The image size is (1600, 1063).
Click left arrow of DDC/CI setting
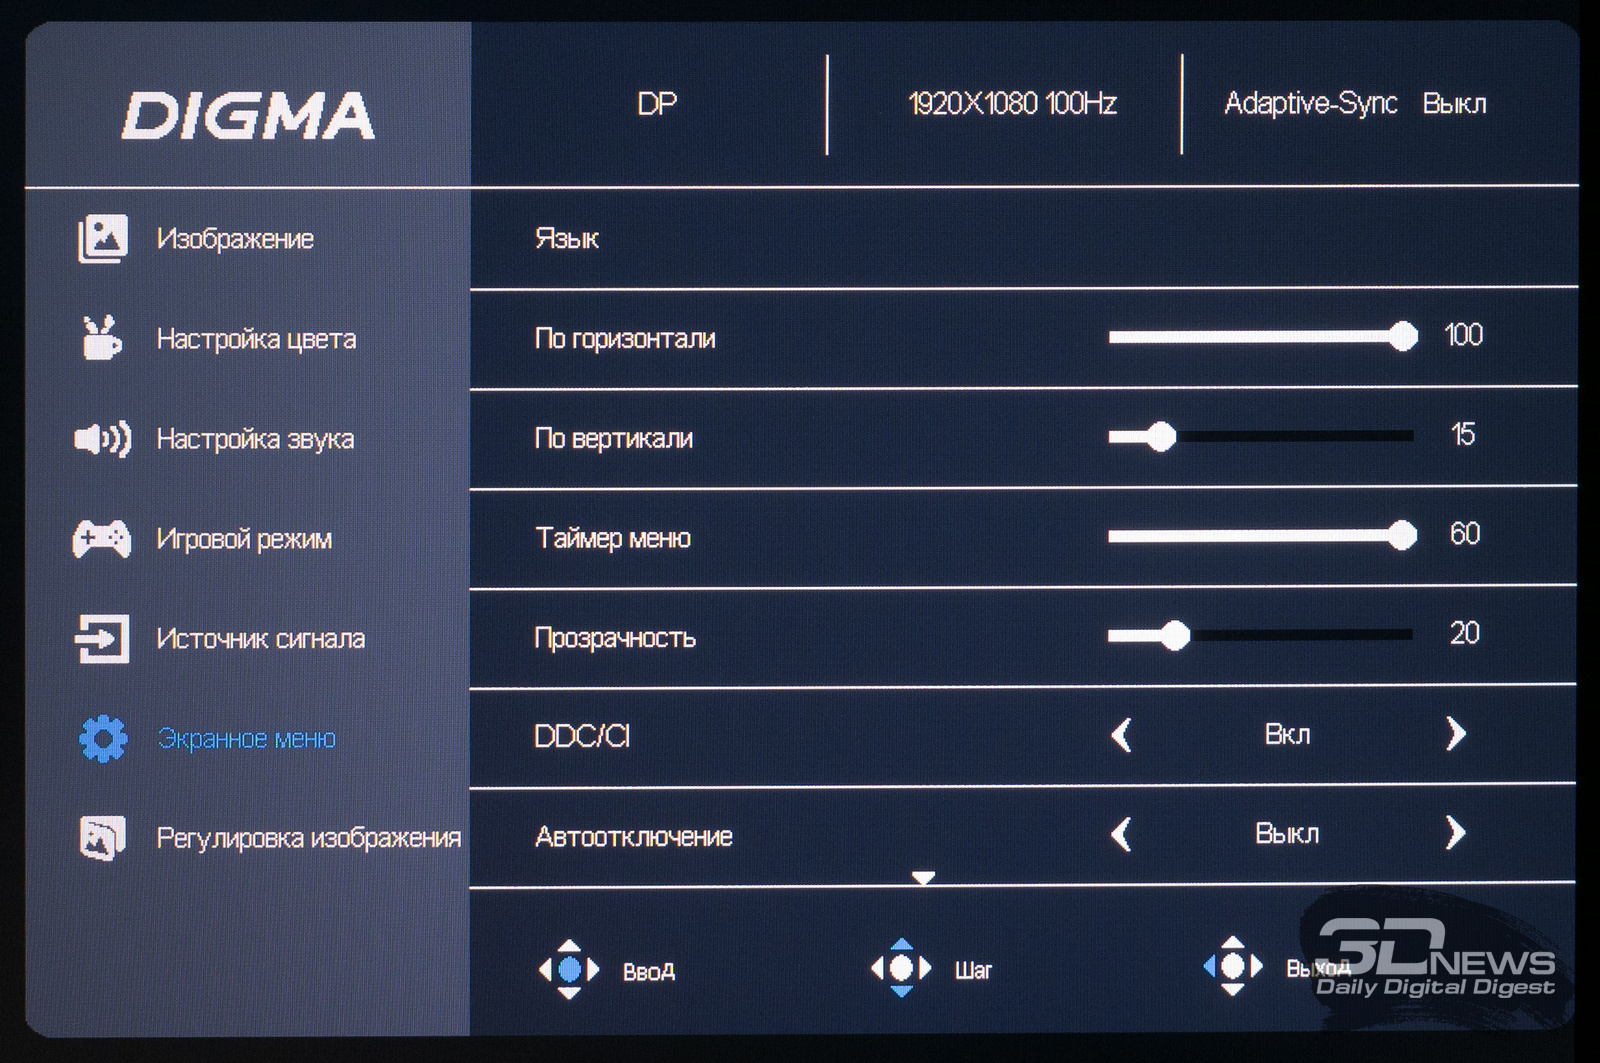1122,735
